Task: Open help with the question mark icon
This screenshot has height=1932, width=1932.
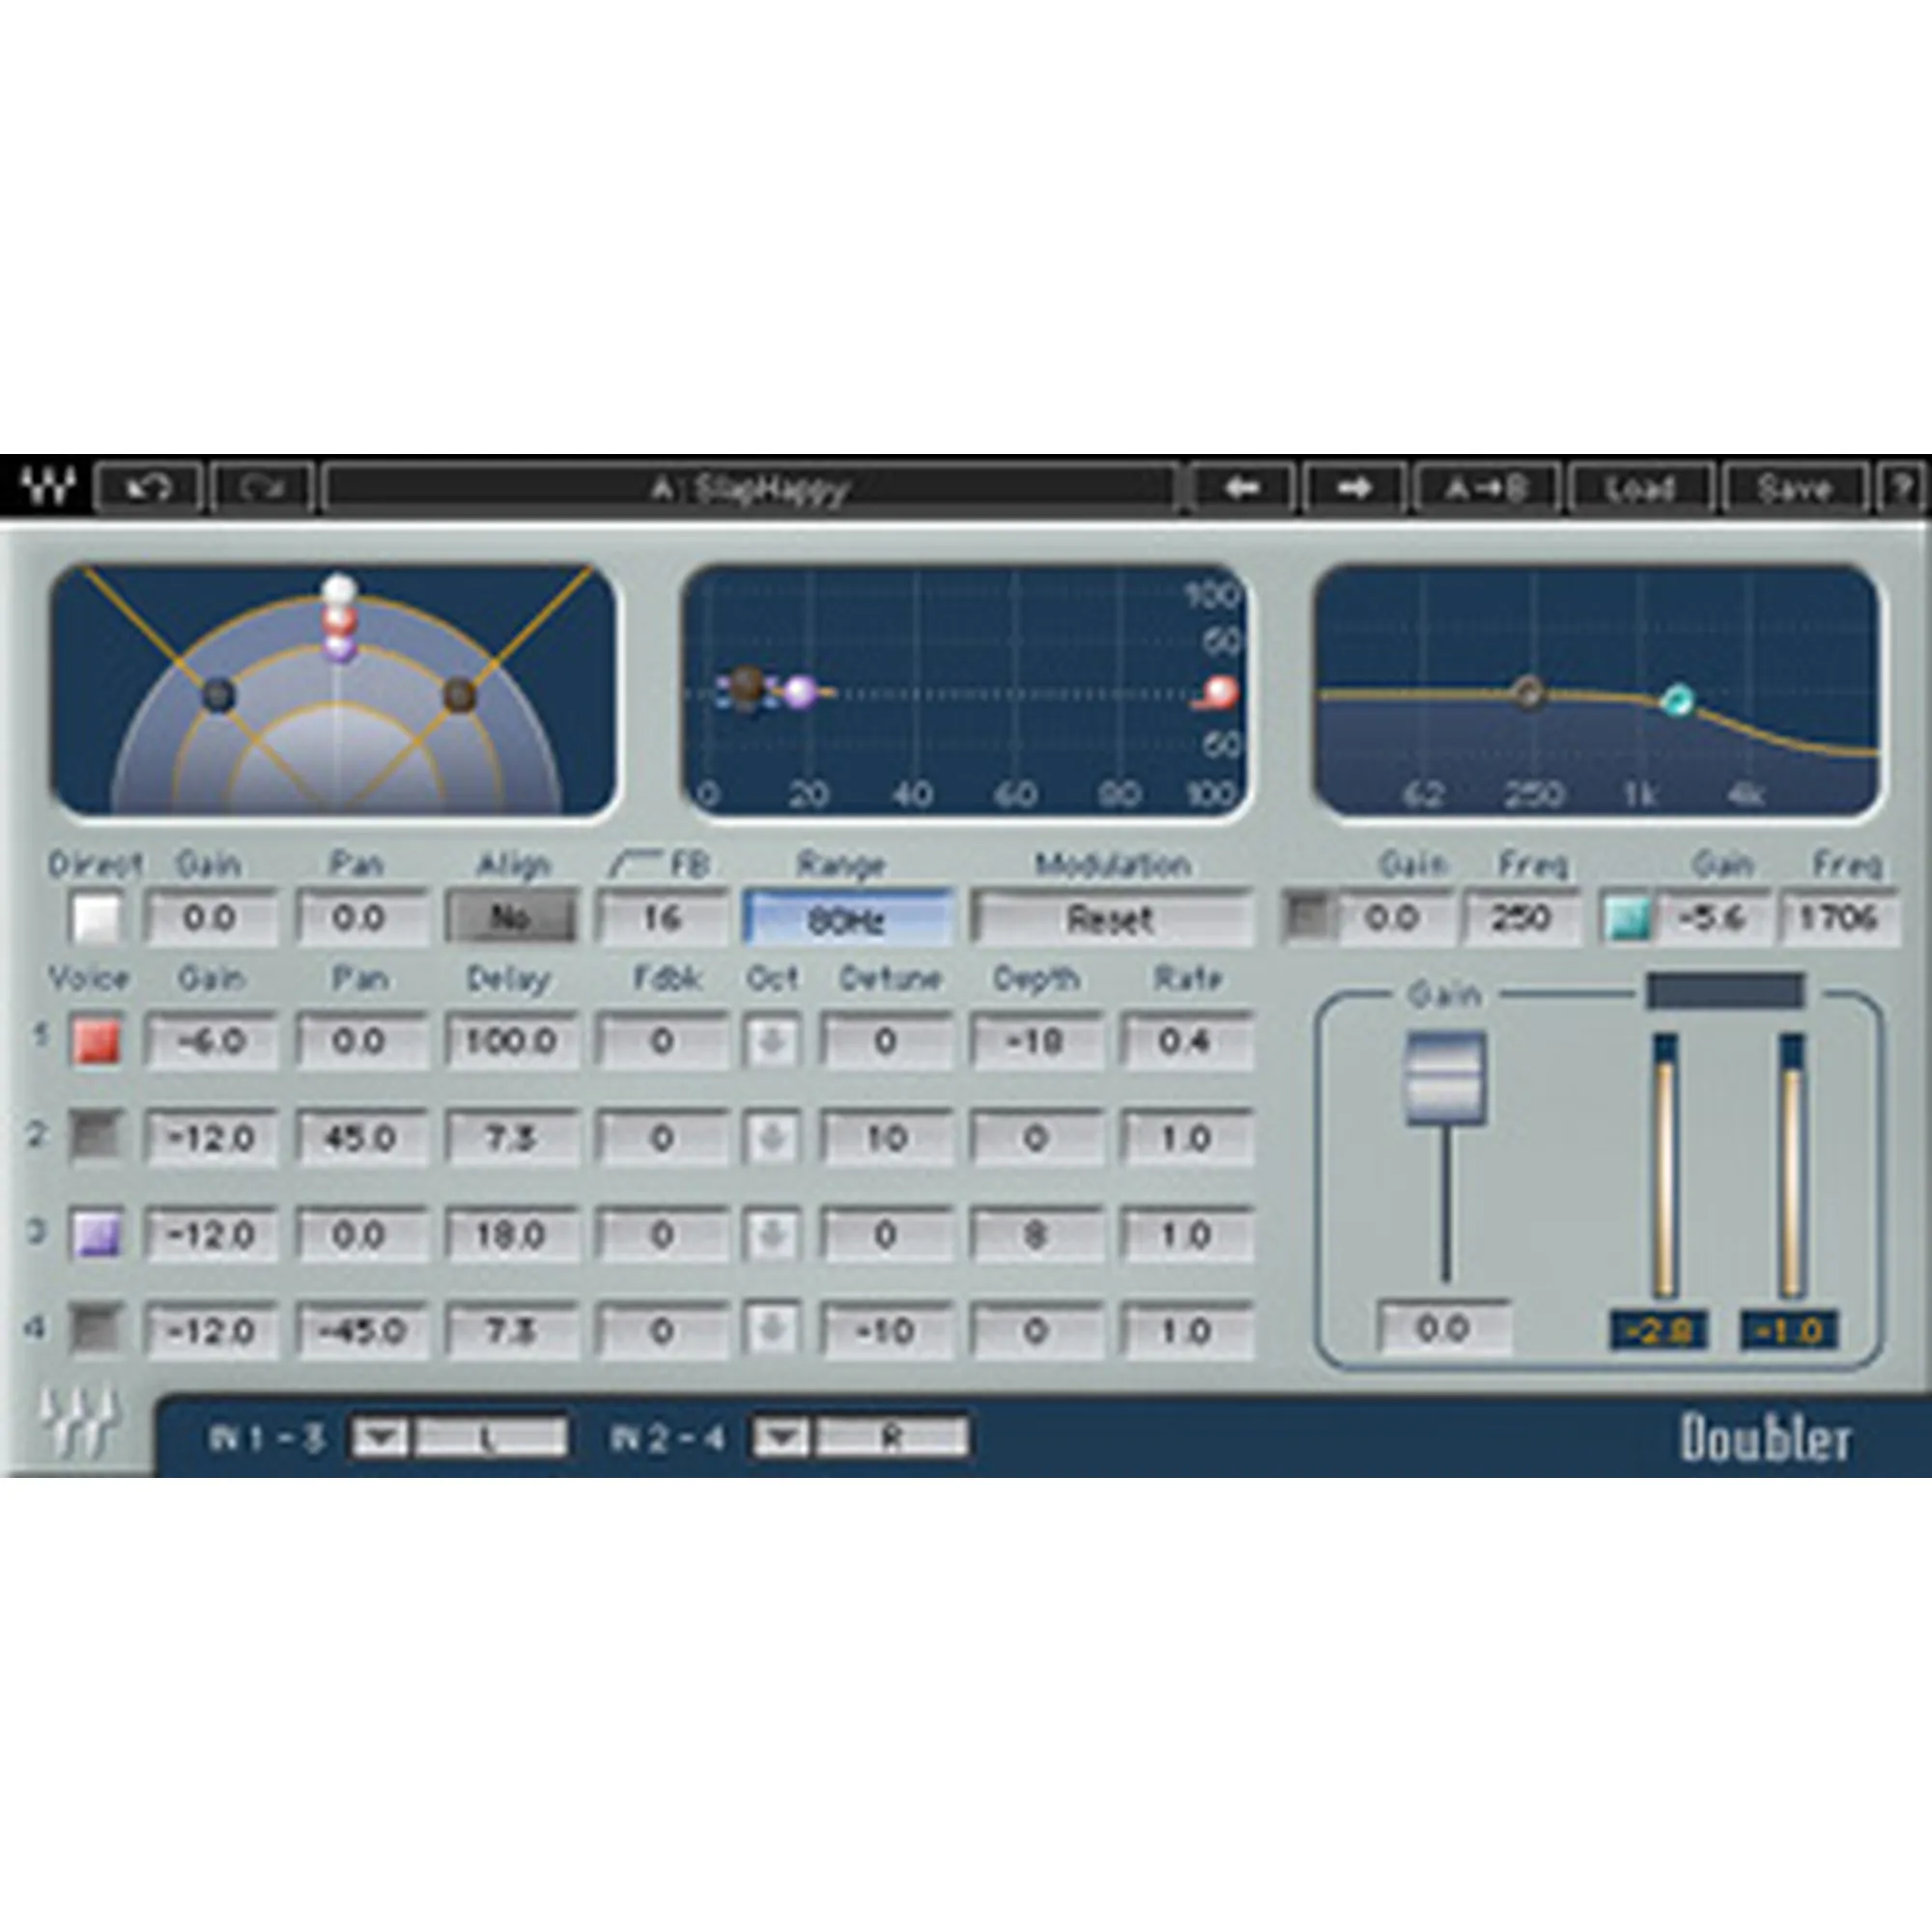Action: click(1900, 488)
